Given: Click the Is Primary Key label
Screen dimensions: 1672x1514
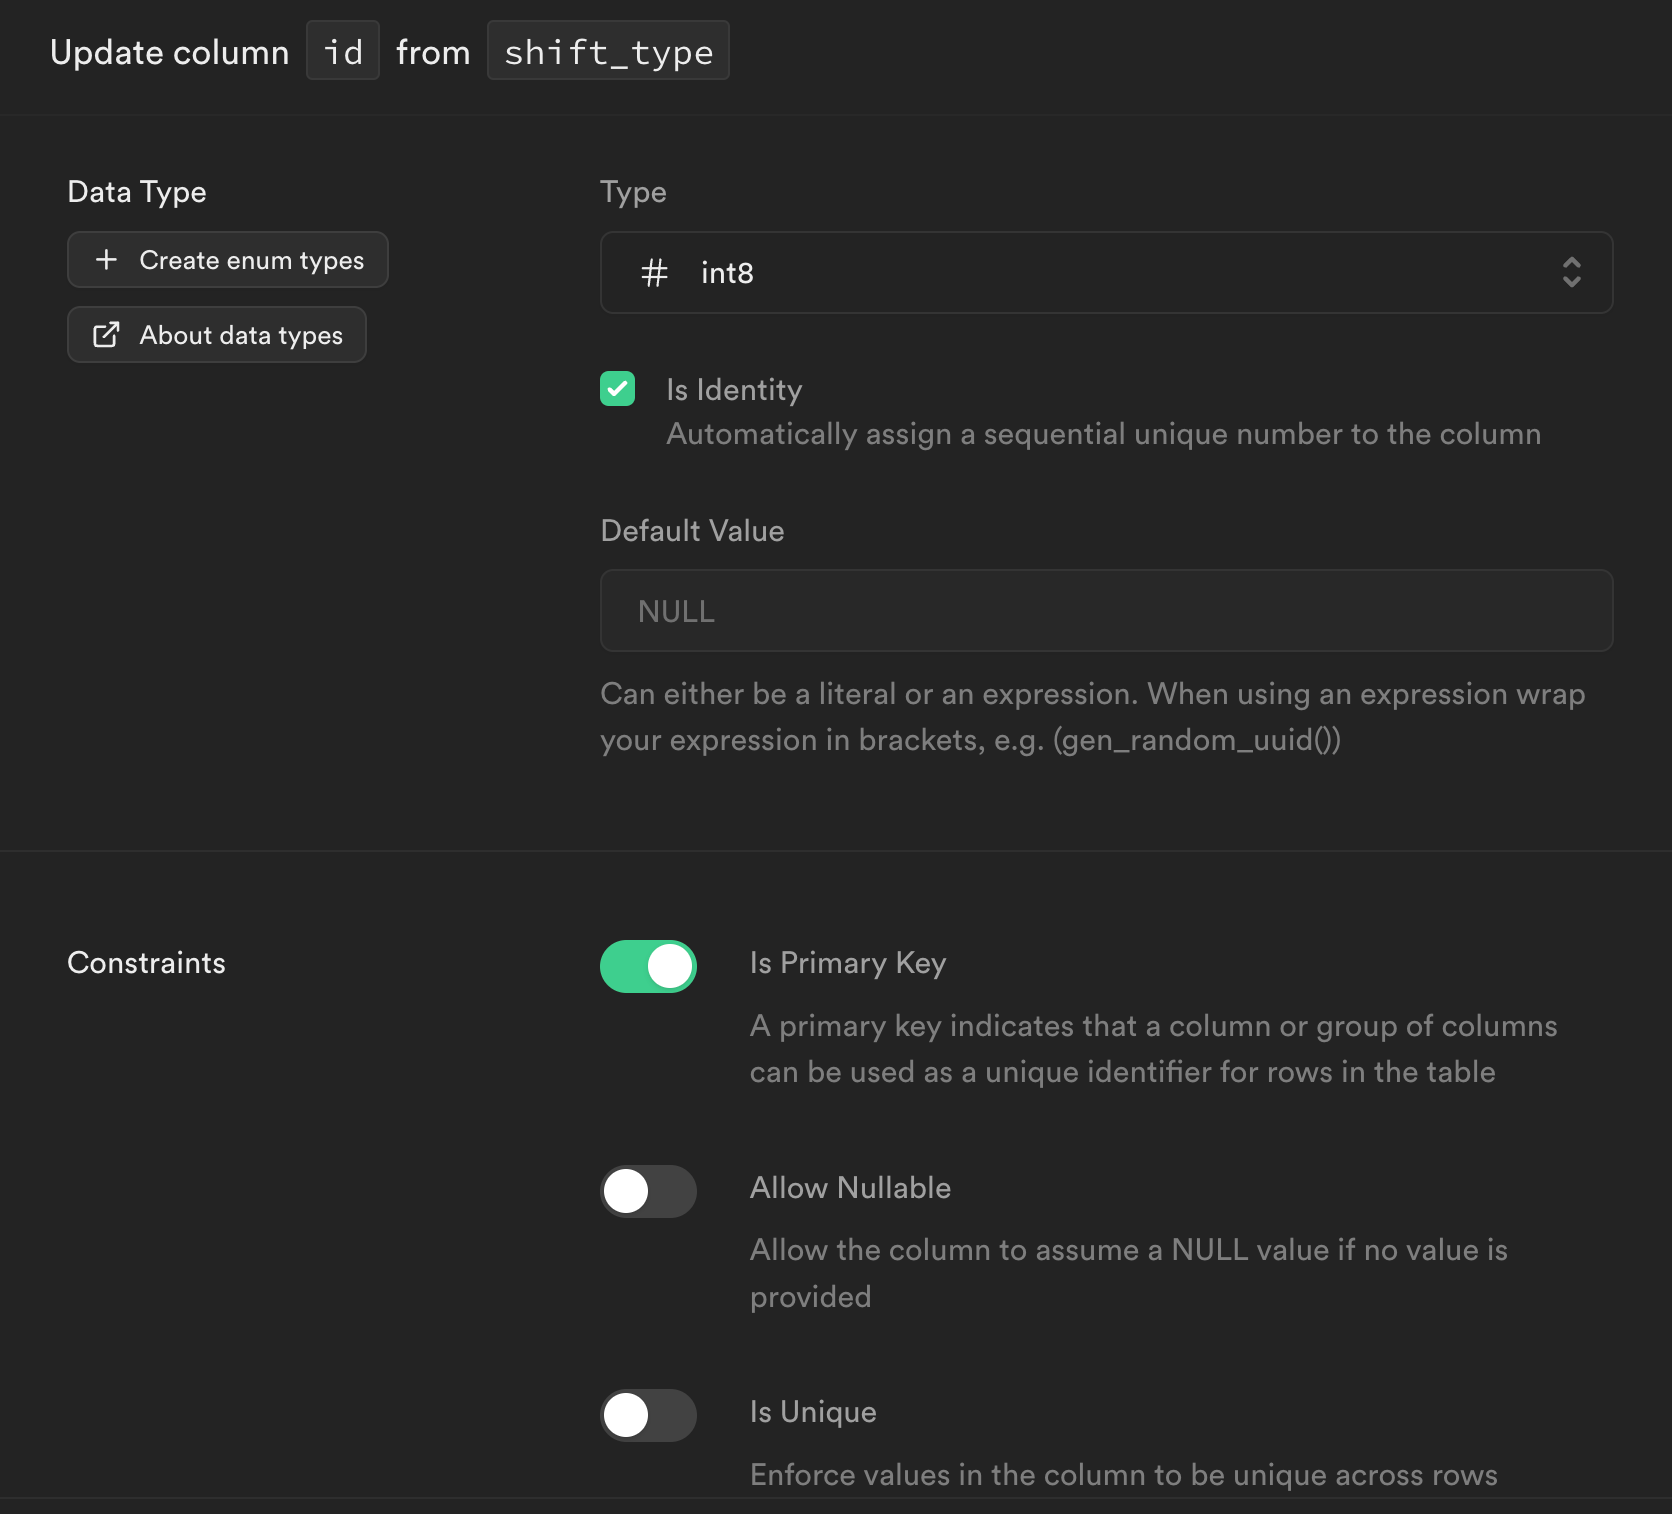Looking at the screenshot, I should pyautogui.click(x=847, y=963).
